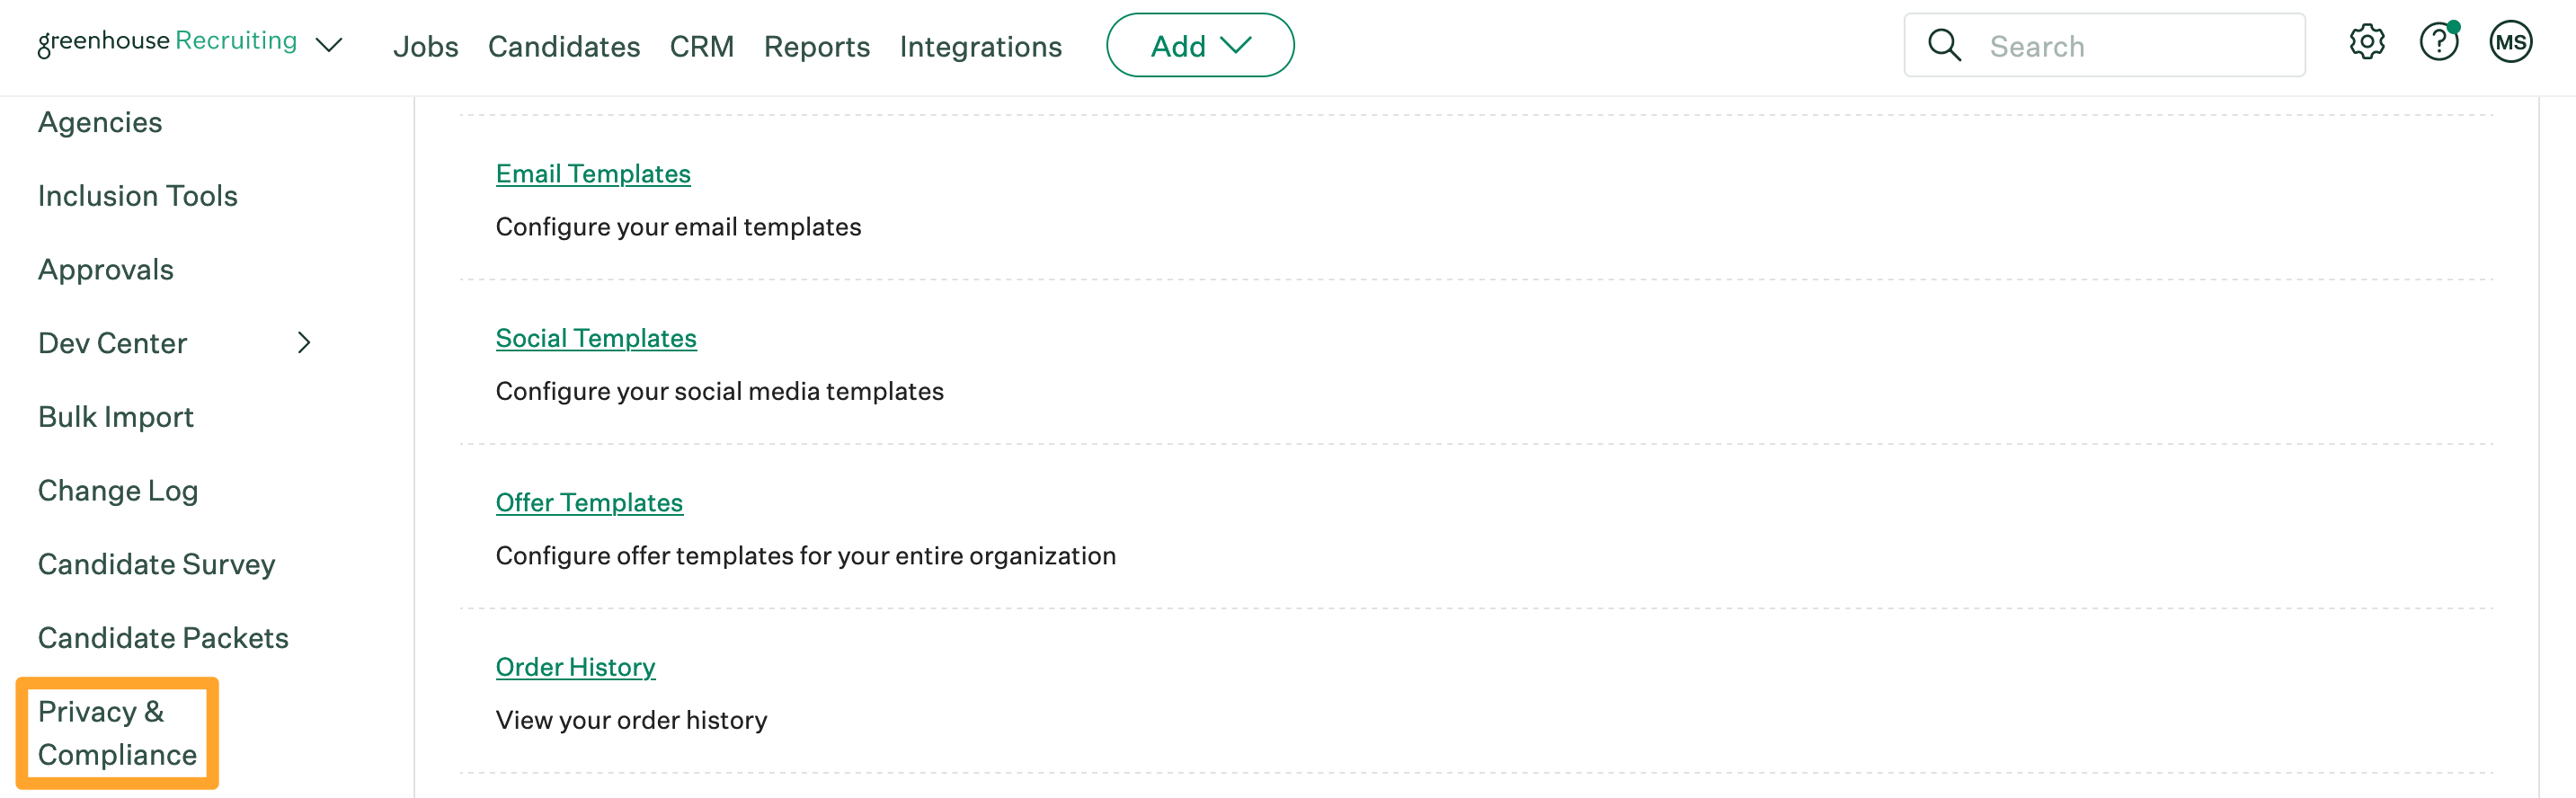Open Email Templates
The height and width of the screenshot is (798, 2576).
pos(593,173)
